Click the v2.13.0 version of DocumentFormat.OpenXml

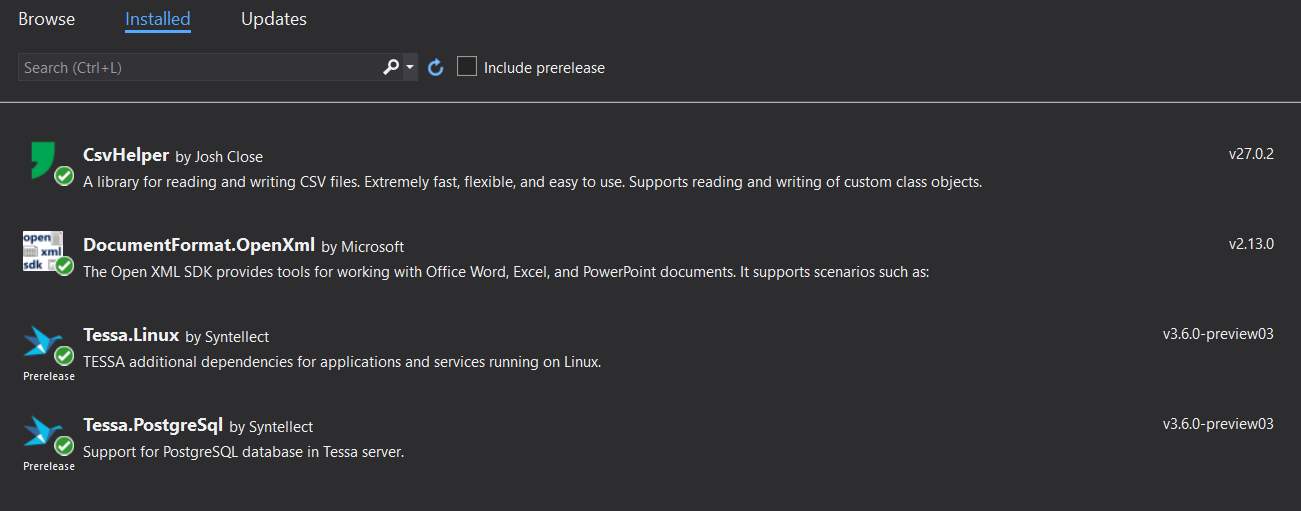pos(1251,244)
